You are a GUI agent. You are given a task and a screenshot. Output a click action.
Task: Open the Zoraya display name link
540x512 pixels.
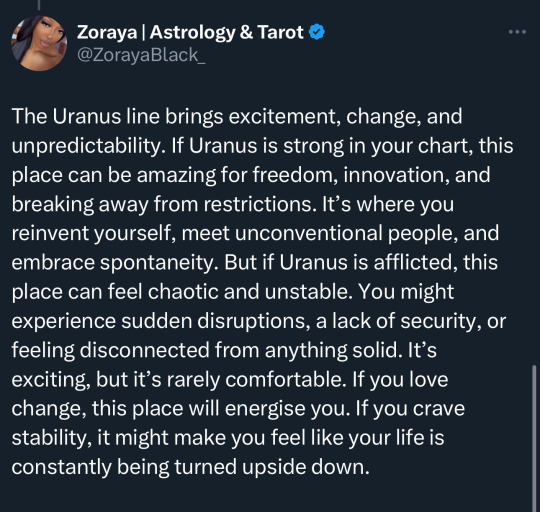point(107,32)
